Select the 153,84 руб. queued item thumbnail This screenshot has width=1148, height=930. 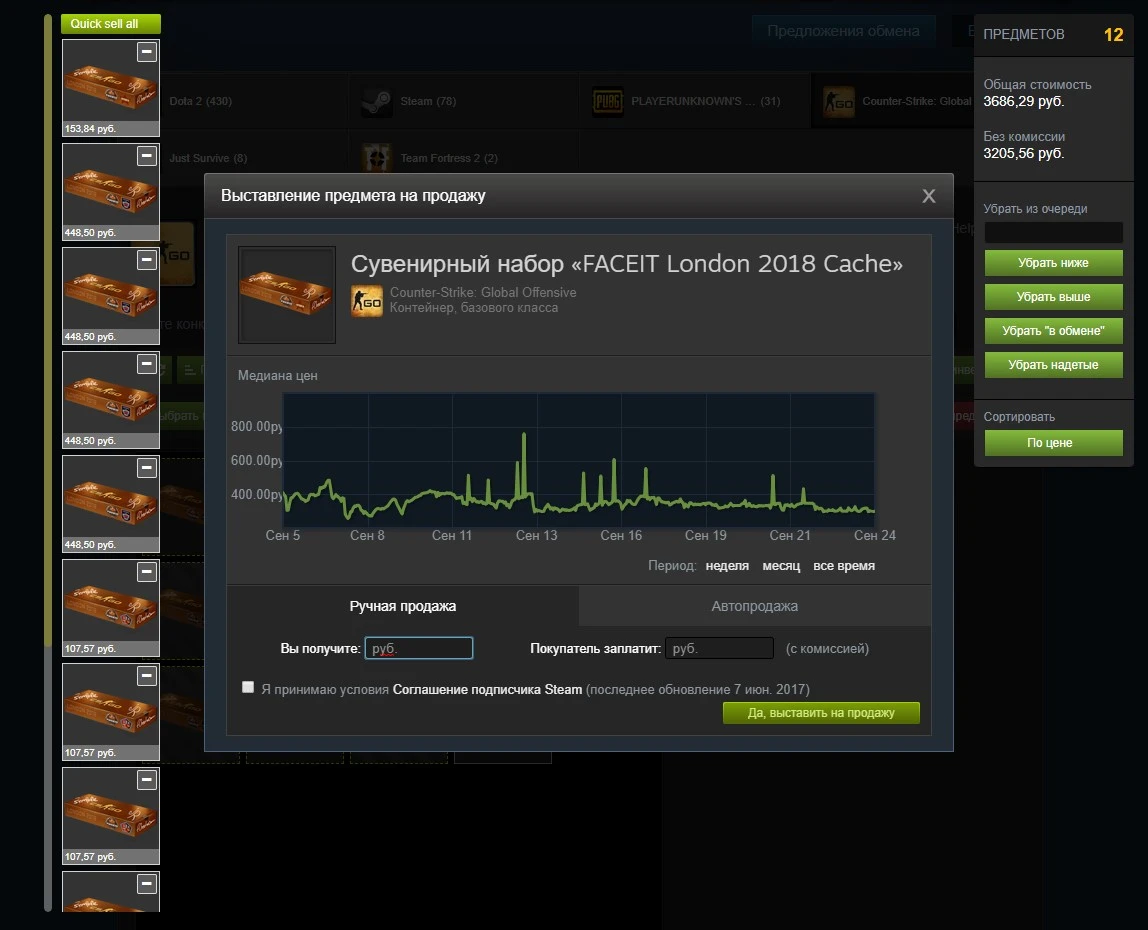[111, 88]
